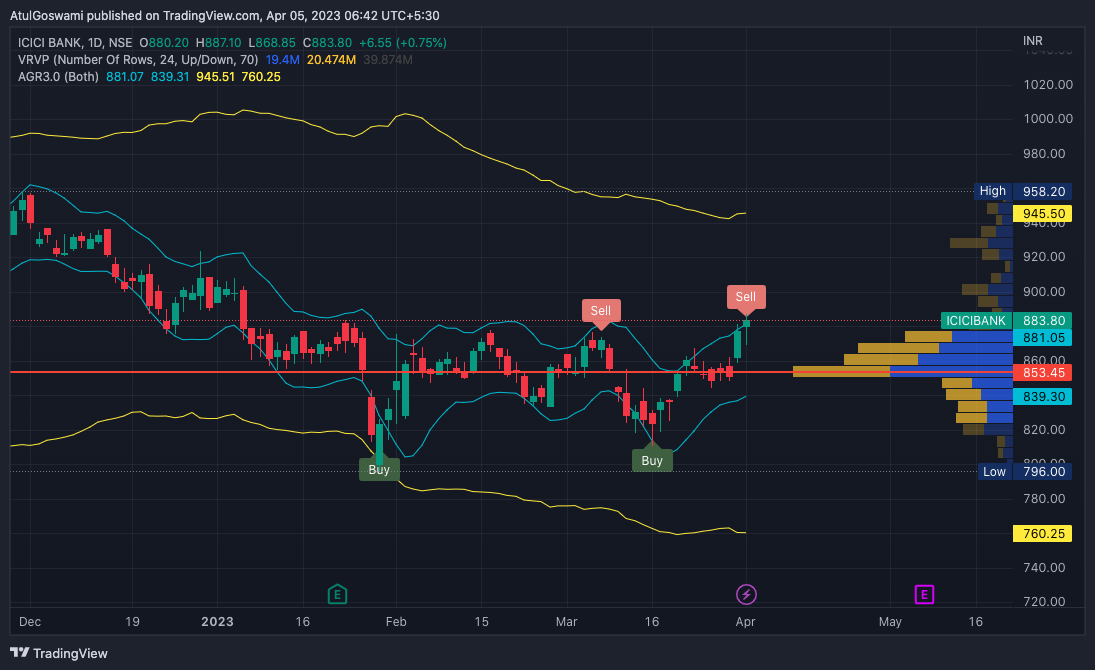This screenshot has width=1095, height=670.
Task: Click the VRVP 20.474M down volume value
Action: [332, 60]
